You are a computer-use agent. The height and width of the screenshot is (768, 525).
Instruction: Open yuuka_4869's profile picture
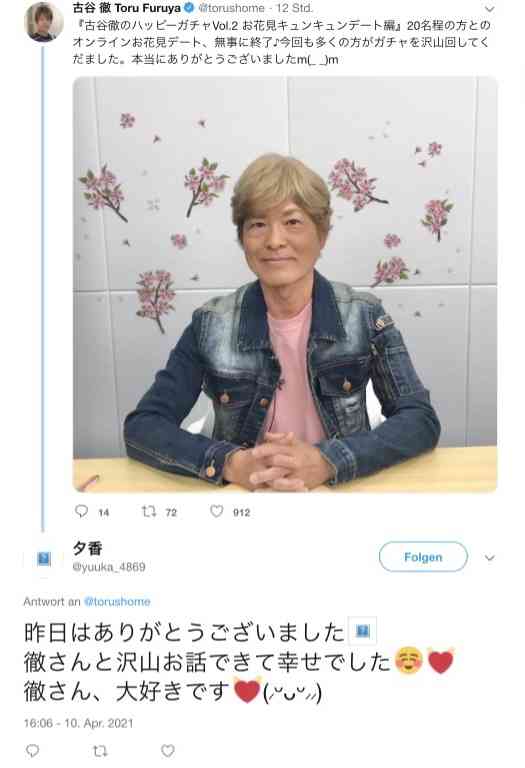tap(44, 558)
